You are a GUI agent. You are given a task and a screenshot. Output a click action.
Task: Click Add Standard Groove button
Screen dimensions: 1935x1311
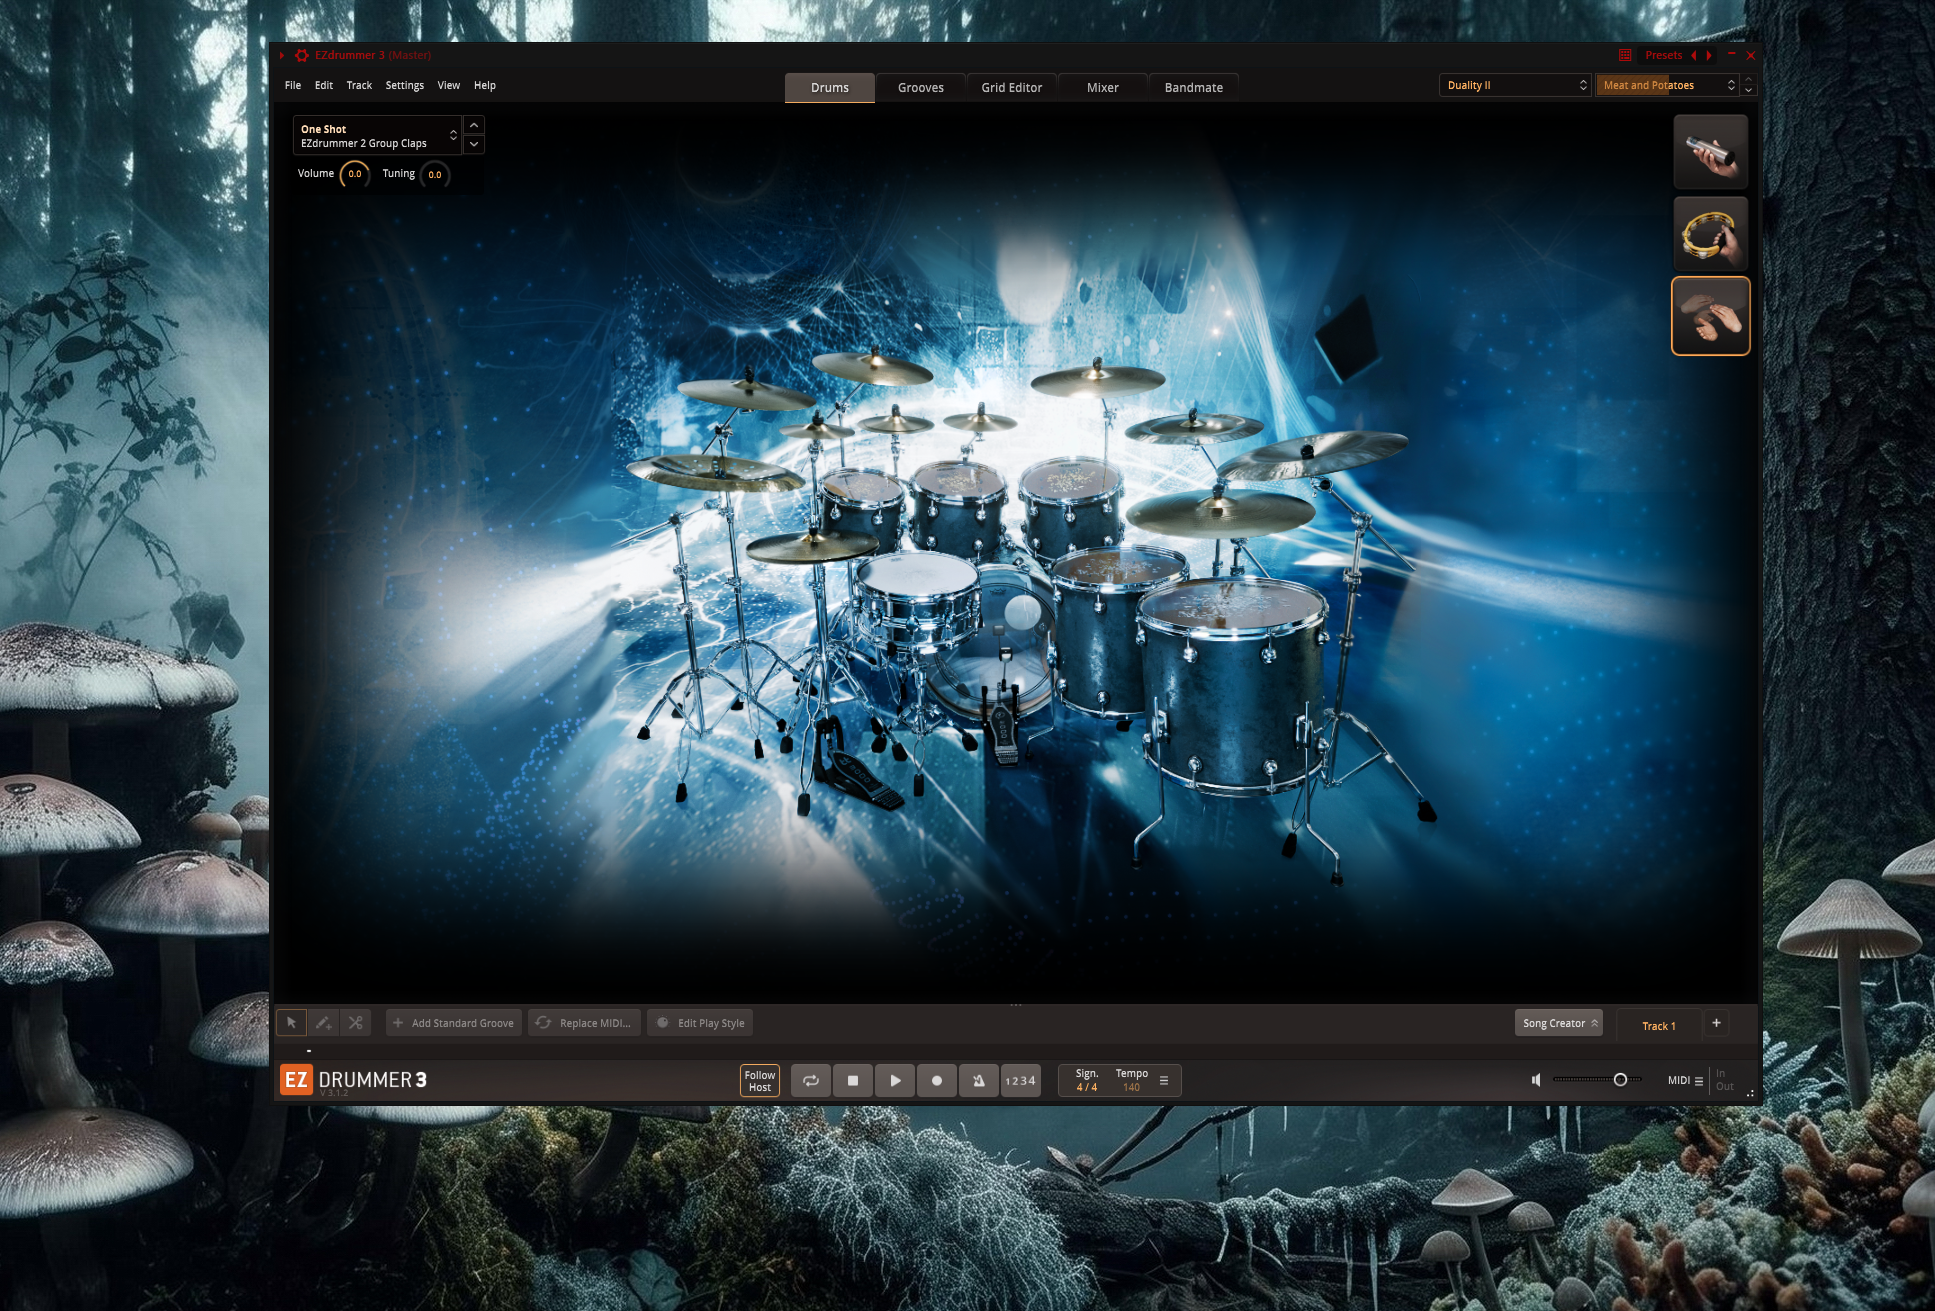[x=454, y=1023]
